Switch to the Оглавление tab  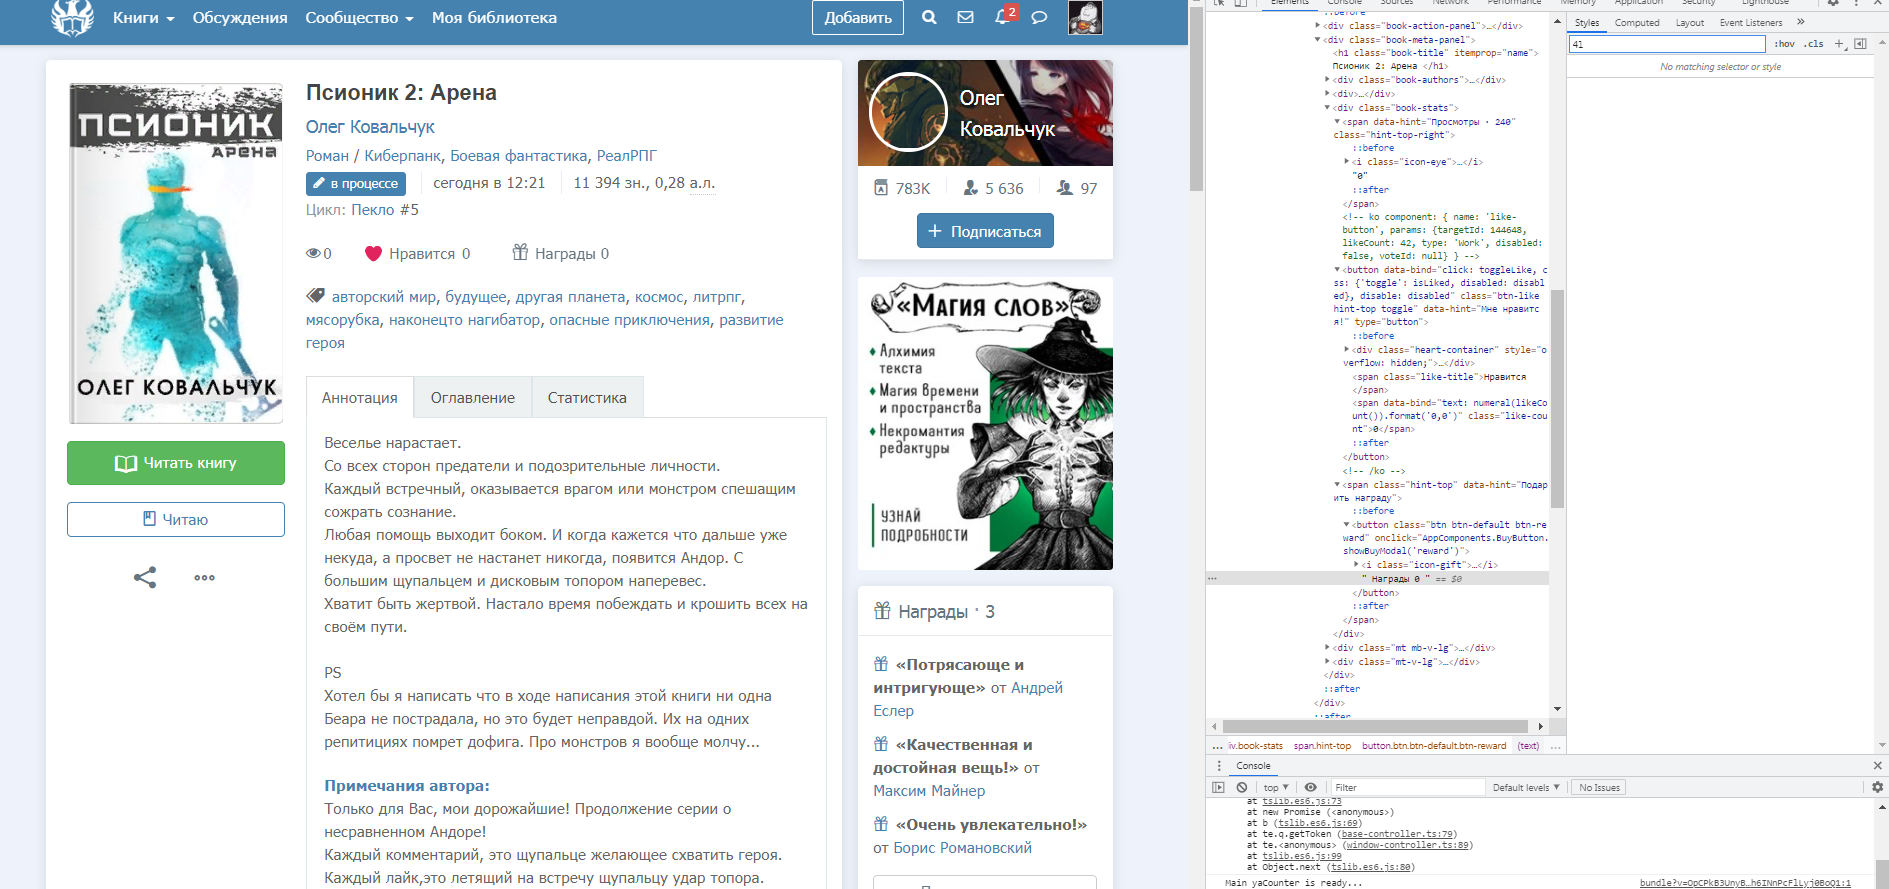(x=472, y=397)
